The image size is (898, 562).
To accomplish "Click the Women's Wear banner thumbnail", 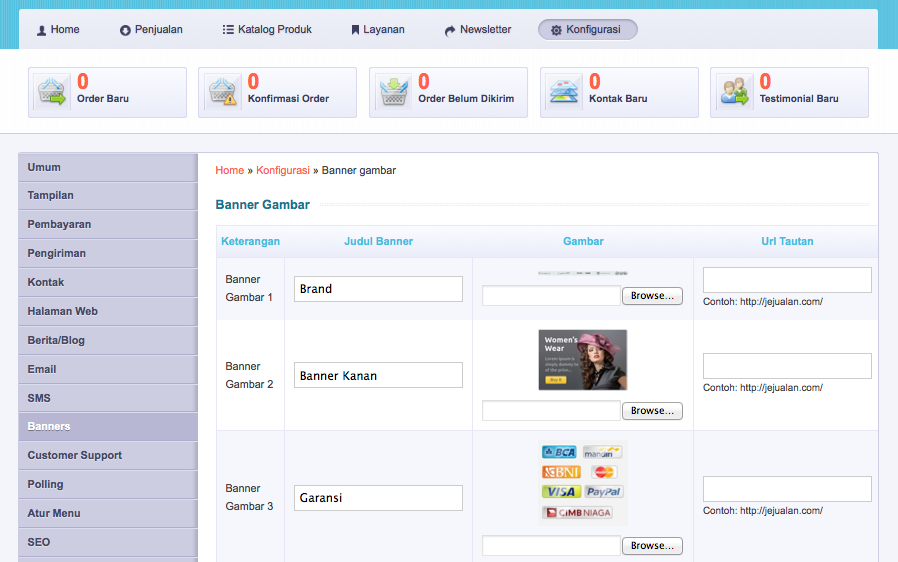I will (582, 360).
